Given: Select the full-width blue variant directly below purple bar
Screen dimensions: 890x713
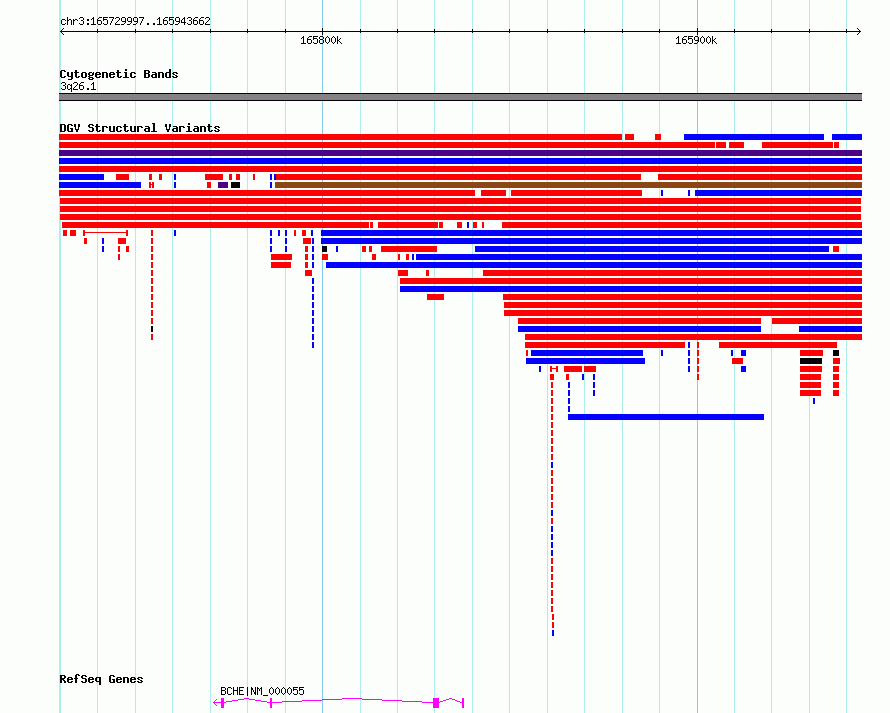Looking at the screenshot, I should click(x=460, y=161).
